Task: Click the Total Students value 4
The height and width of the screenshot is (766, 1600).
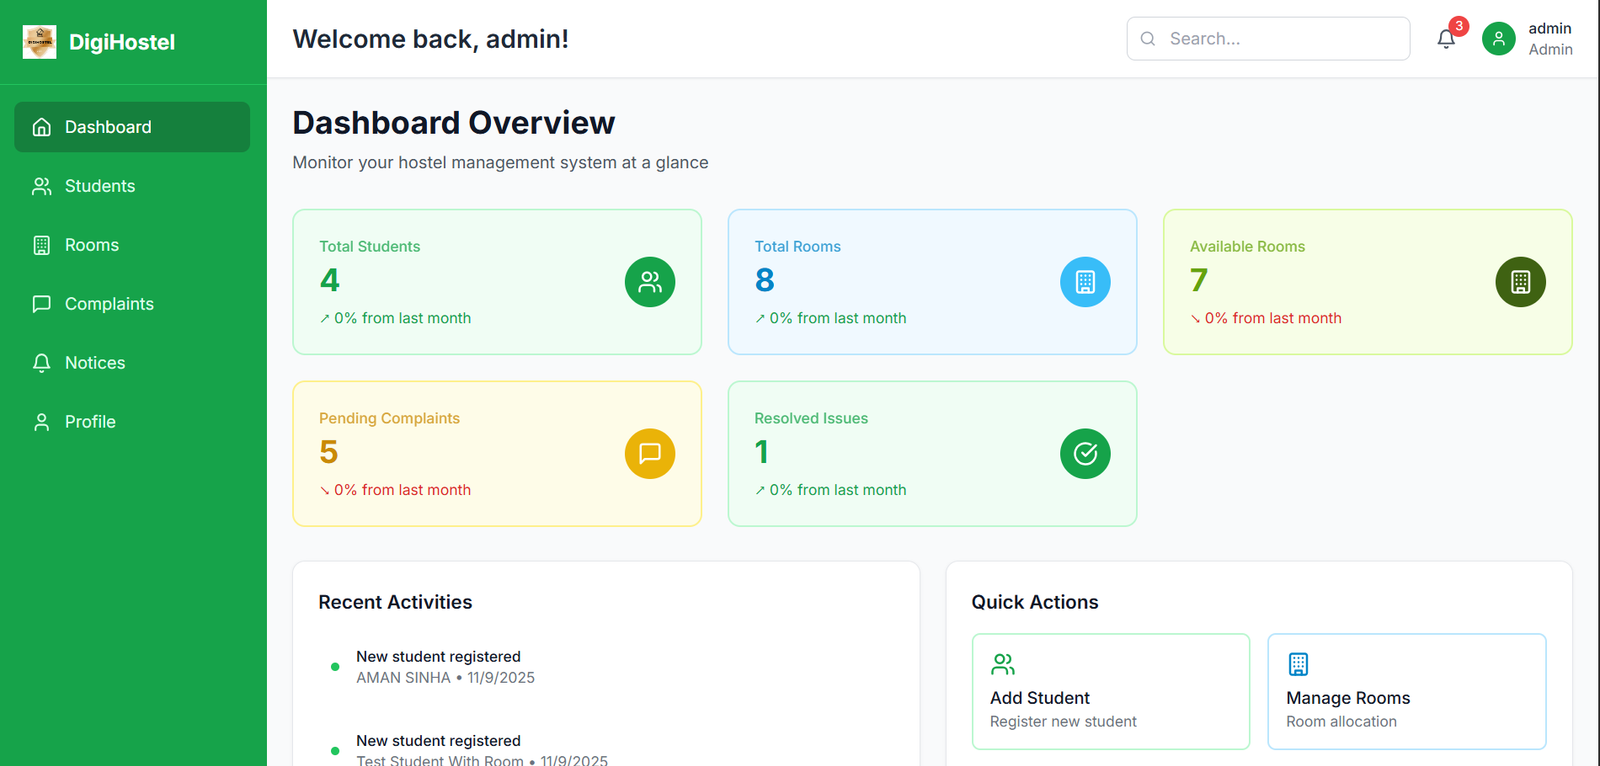Action: click(x=330, y=280)
